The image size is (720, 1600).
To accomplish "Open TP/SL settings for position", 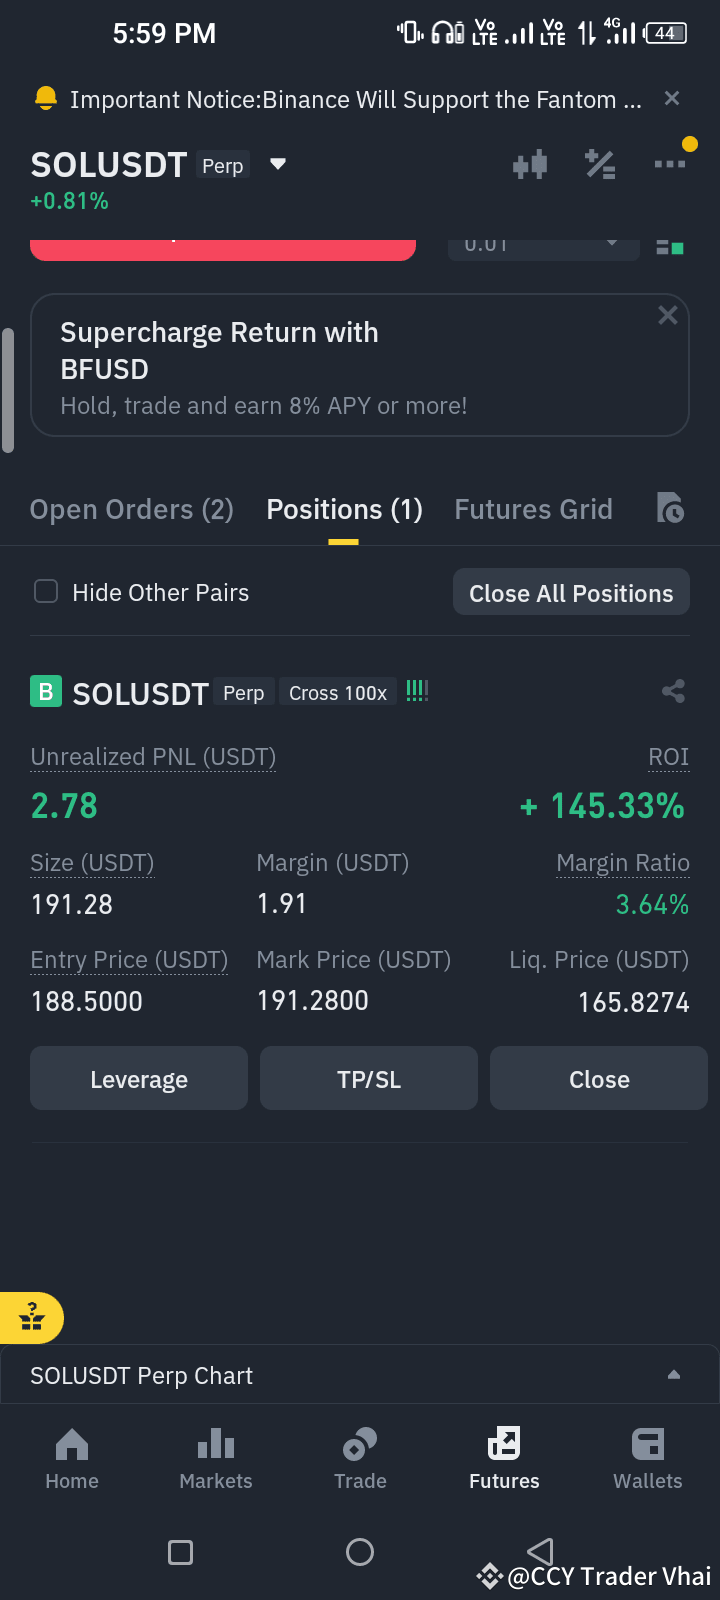I will click(369, 1079).
